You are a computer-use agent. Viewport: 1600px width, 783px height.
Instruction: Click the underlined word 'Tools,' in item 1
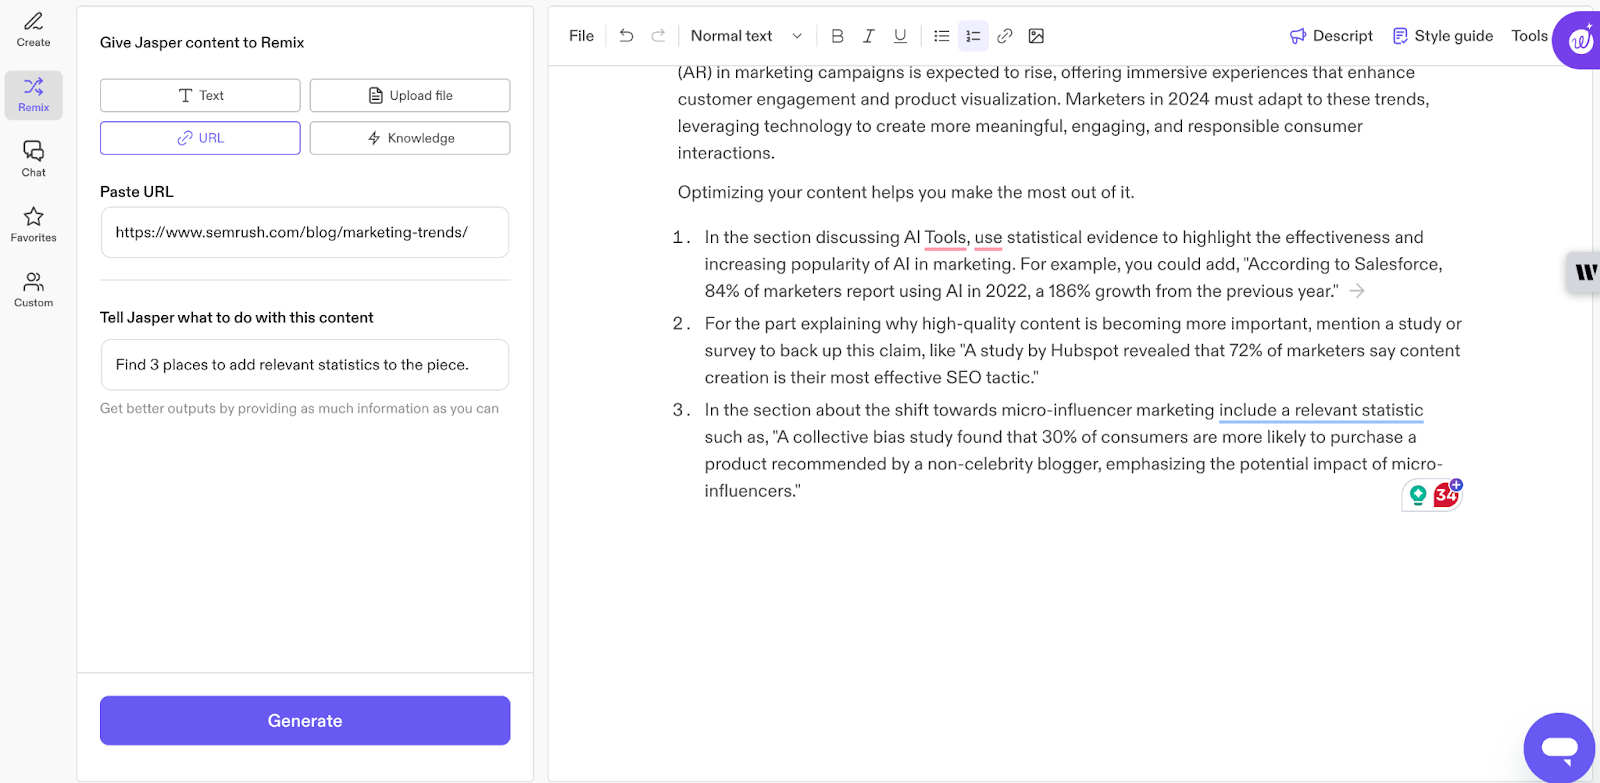click(x=946, y=238)
